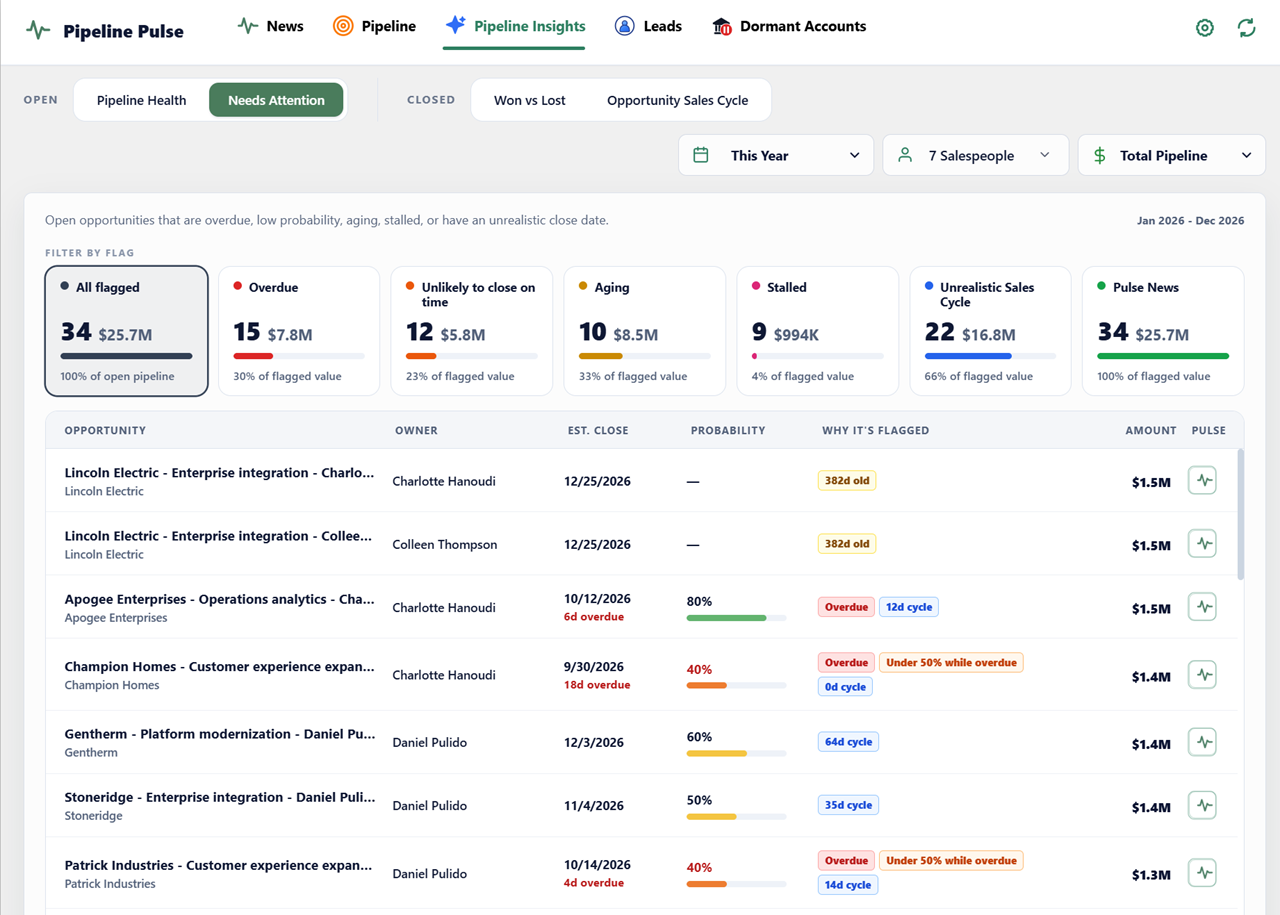Image resolution: width=1280 pixels, height=915 pixels.
Task: Switch to the Pipeline Health tab
Action: [142, 100]
